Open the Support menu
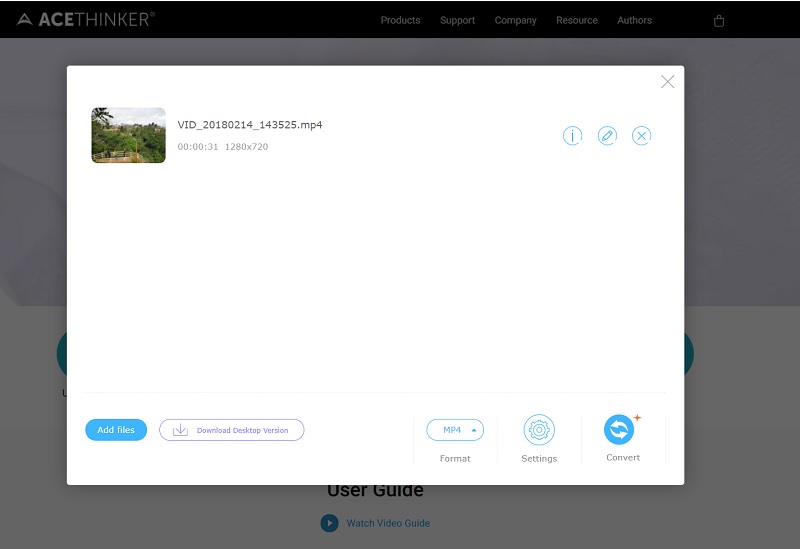This screenshot has height=549, width=800. pos(458,20)
